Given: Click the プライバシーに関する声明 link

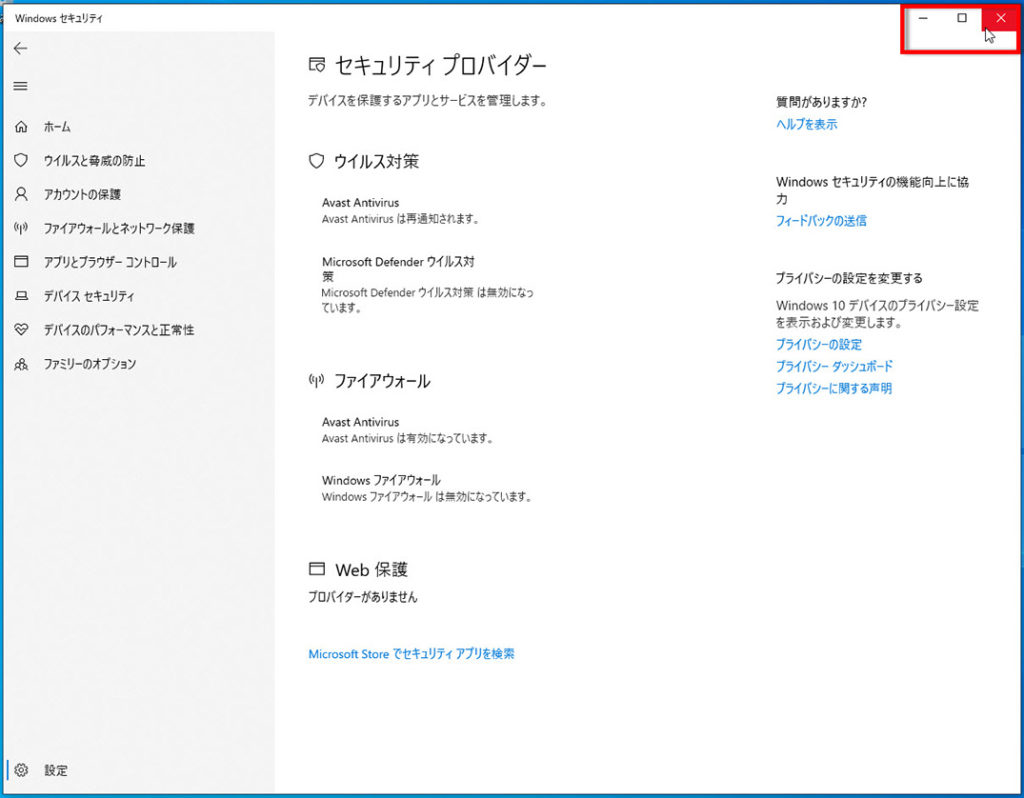Looking at the screenshot, I should tap(833, 388).
